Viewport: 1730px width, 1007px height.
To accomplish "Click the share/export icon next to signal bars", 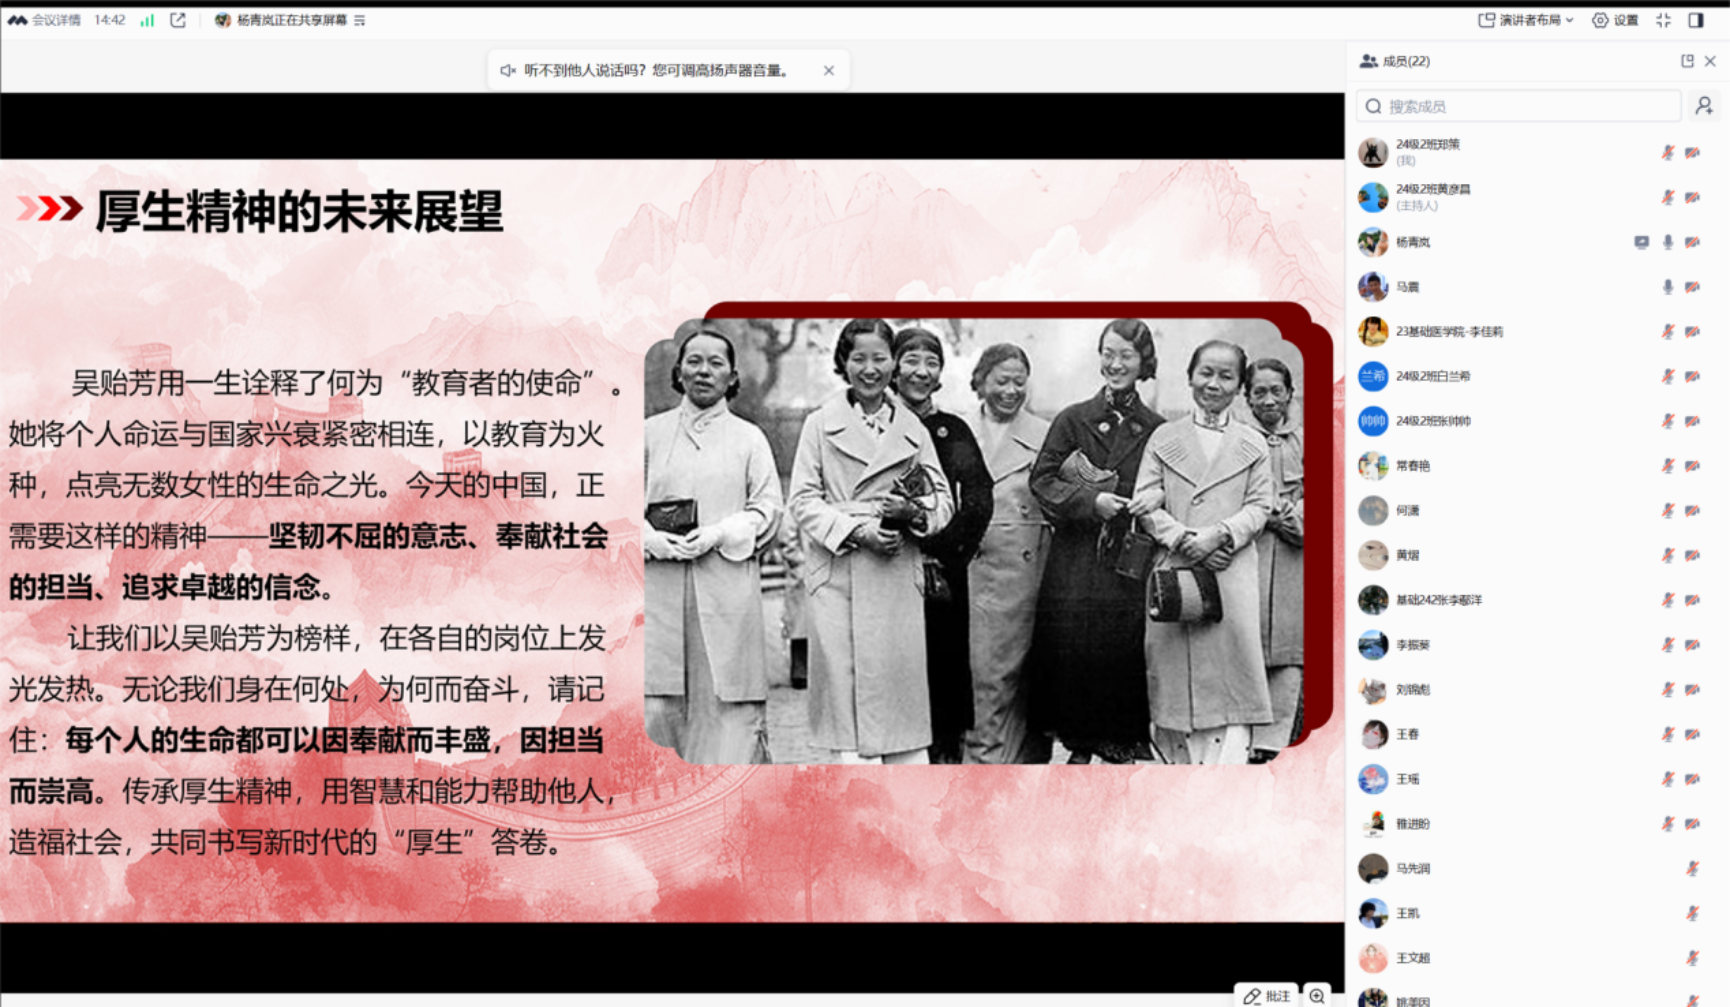I will pos(178,20).
